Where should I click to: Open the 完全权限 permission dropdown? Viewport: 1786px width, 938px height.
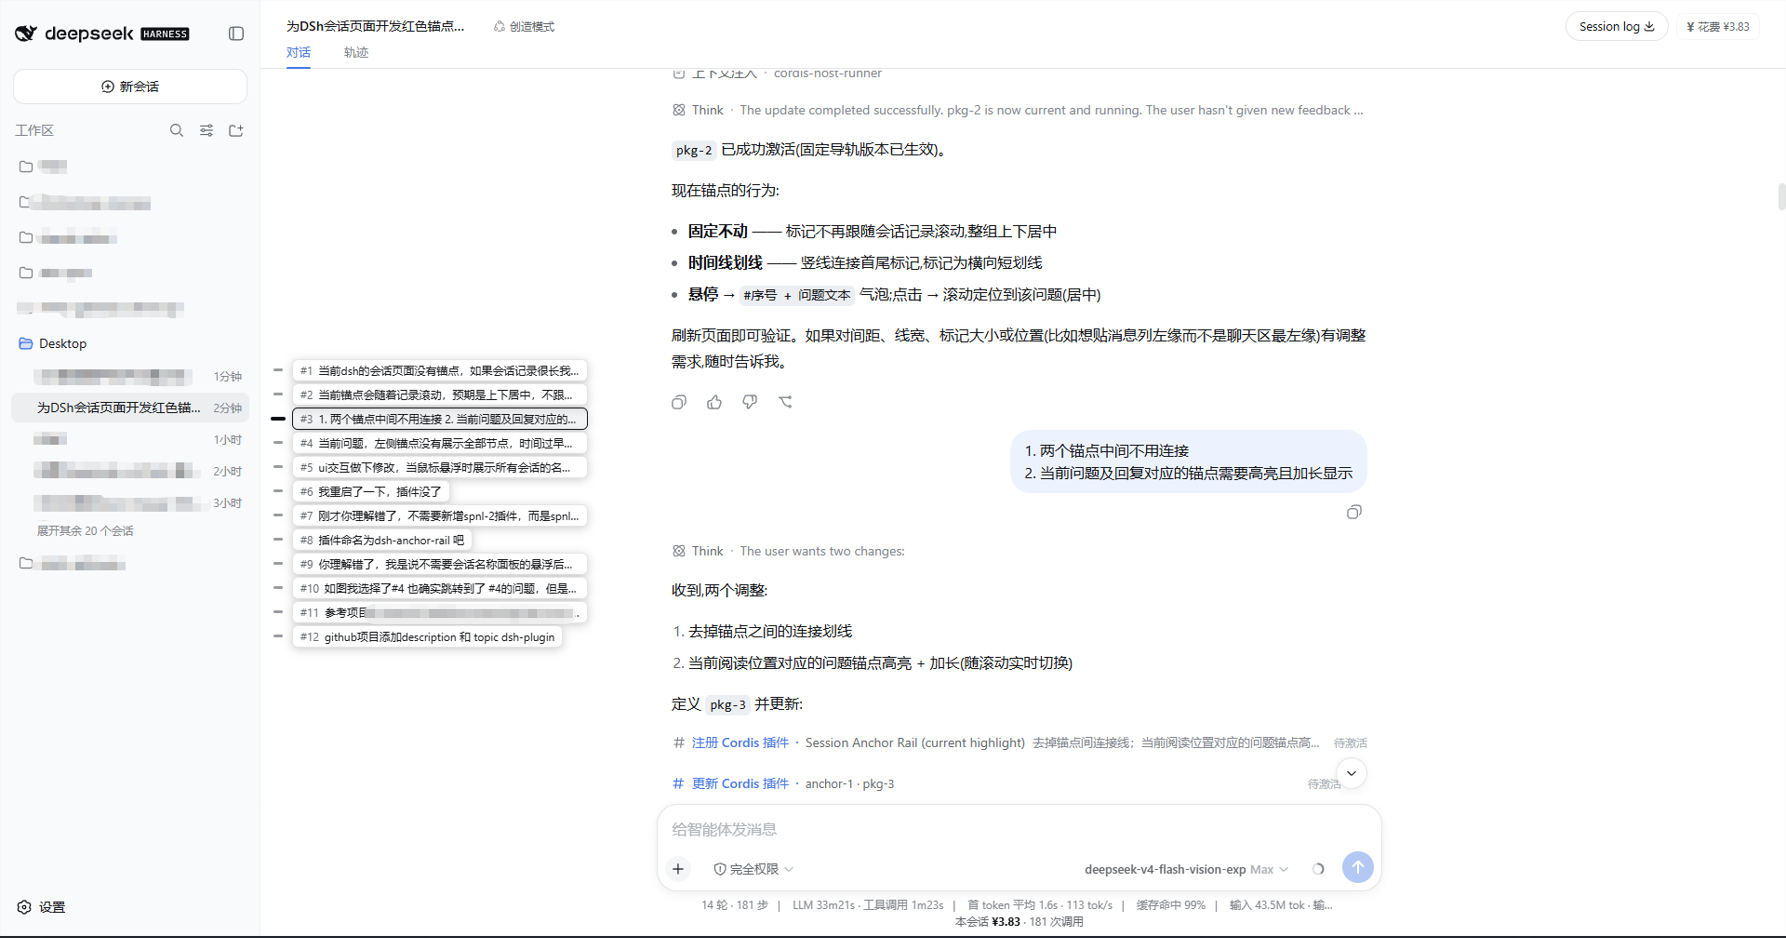coord(753,869)
